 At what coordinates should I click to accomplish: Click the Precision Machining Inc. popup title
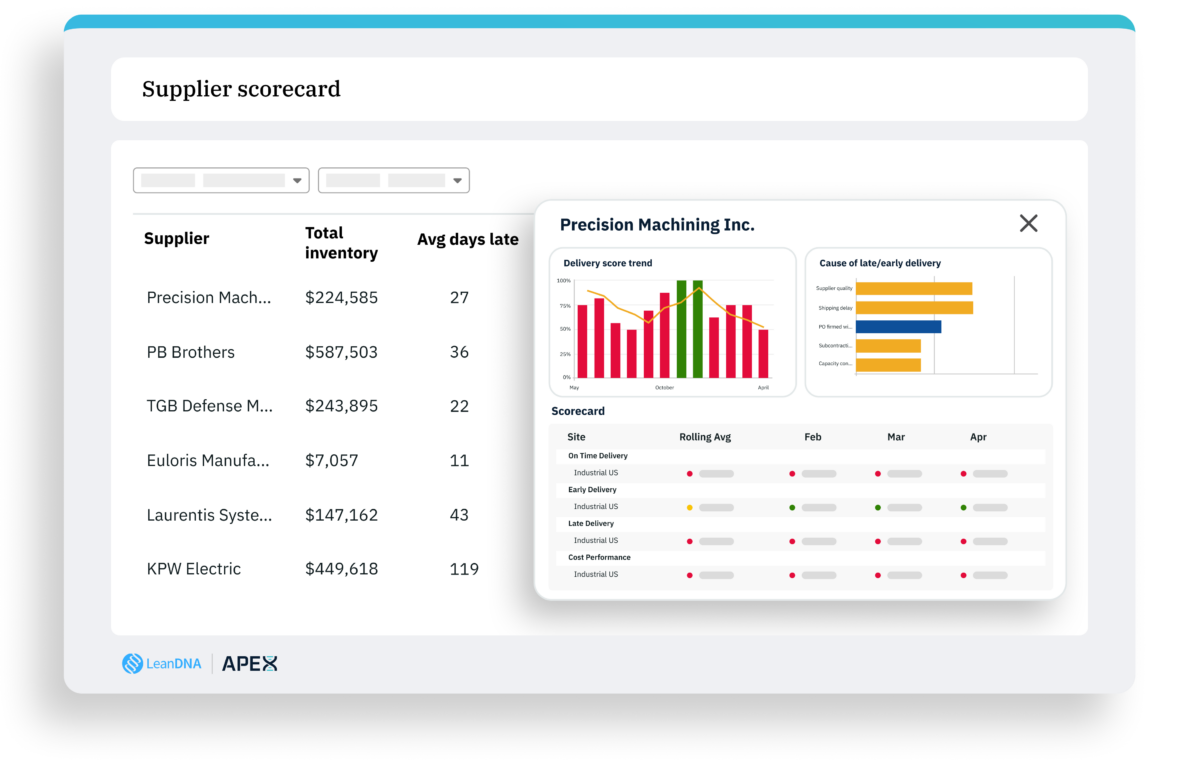pyautogui.click(x=657, y=225)
